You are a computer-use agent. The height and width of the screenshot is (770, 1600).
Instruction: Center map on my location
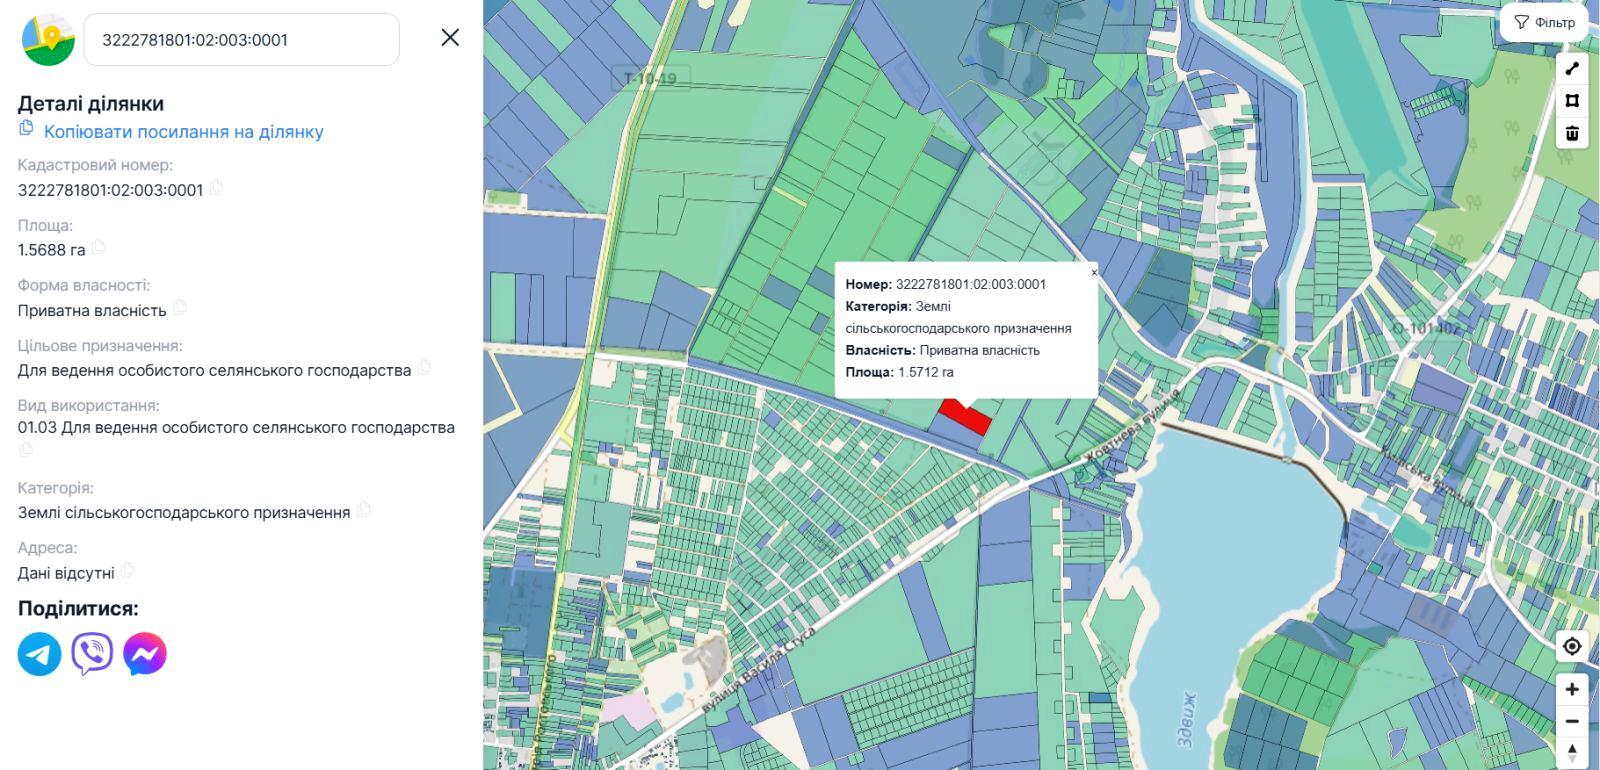tap(1572, 647)
